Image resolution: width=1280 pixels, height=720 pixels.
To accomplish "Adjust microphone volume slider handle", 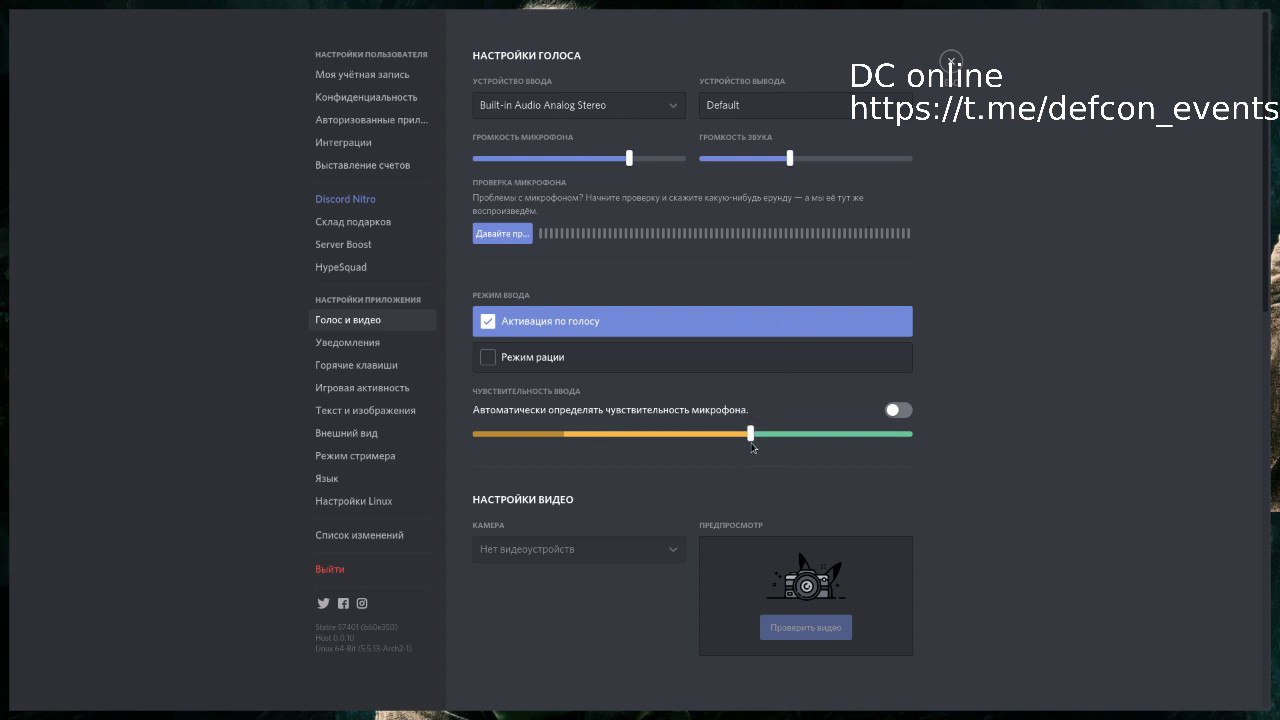I will coord(629,158).
